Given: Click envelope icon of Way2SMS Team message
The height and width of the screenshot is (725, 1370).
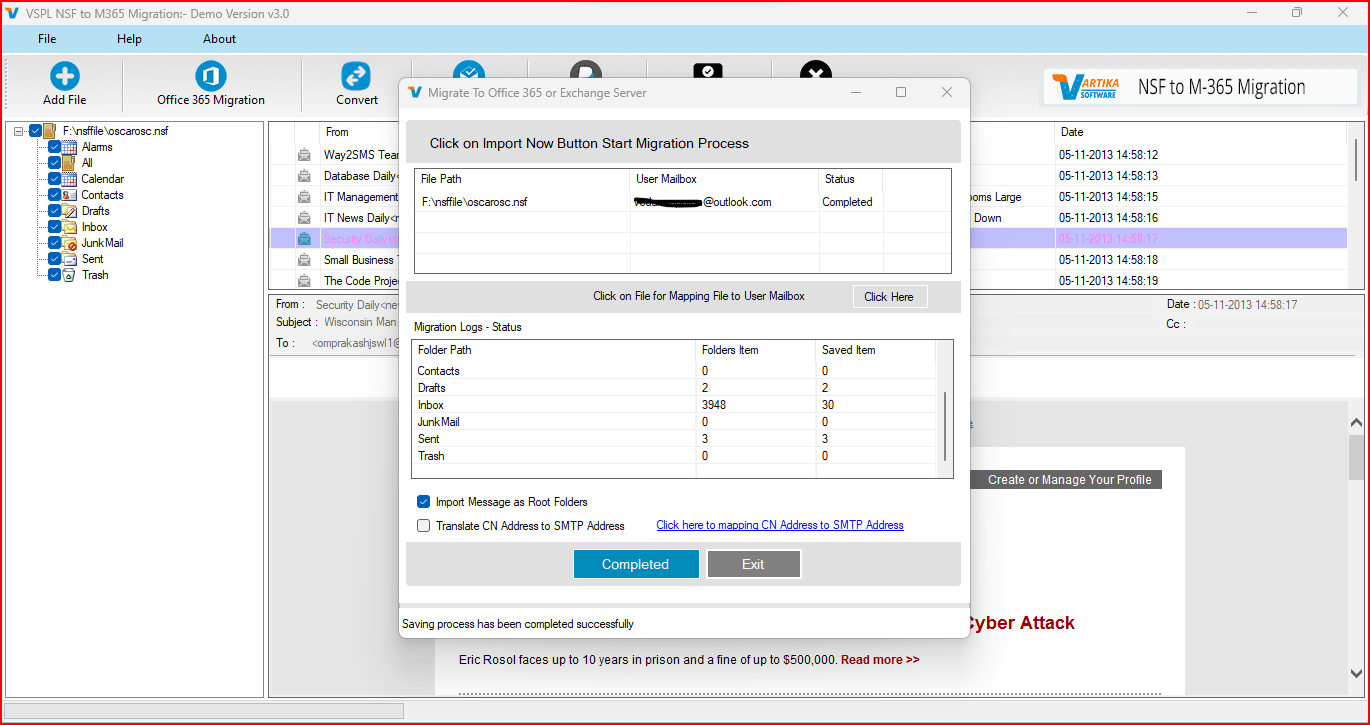Looking at the screenshot, I should (304, 155).
